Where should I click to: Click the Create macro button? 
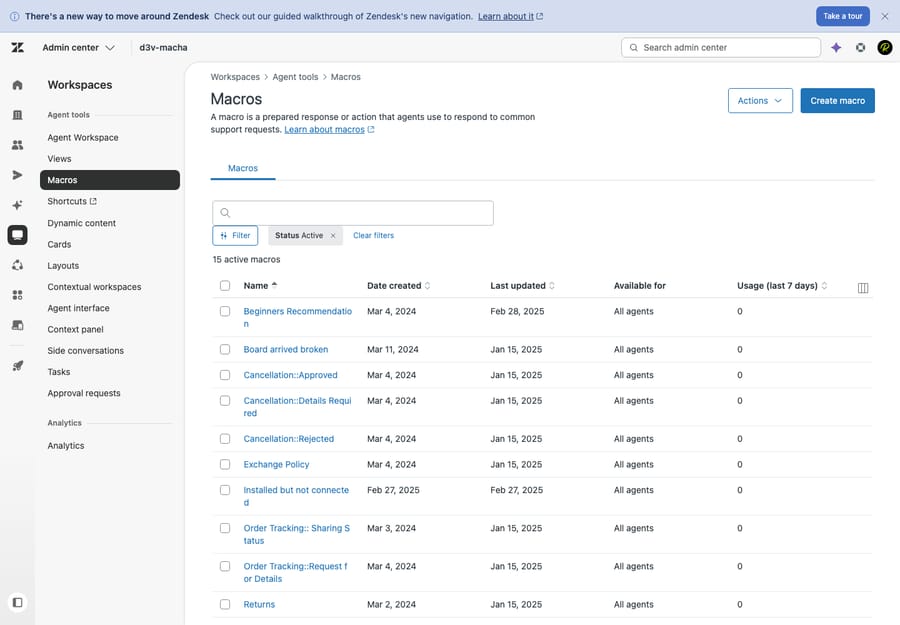[837, 100]
